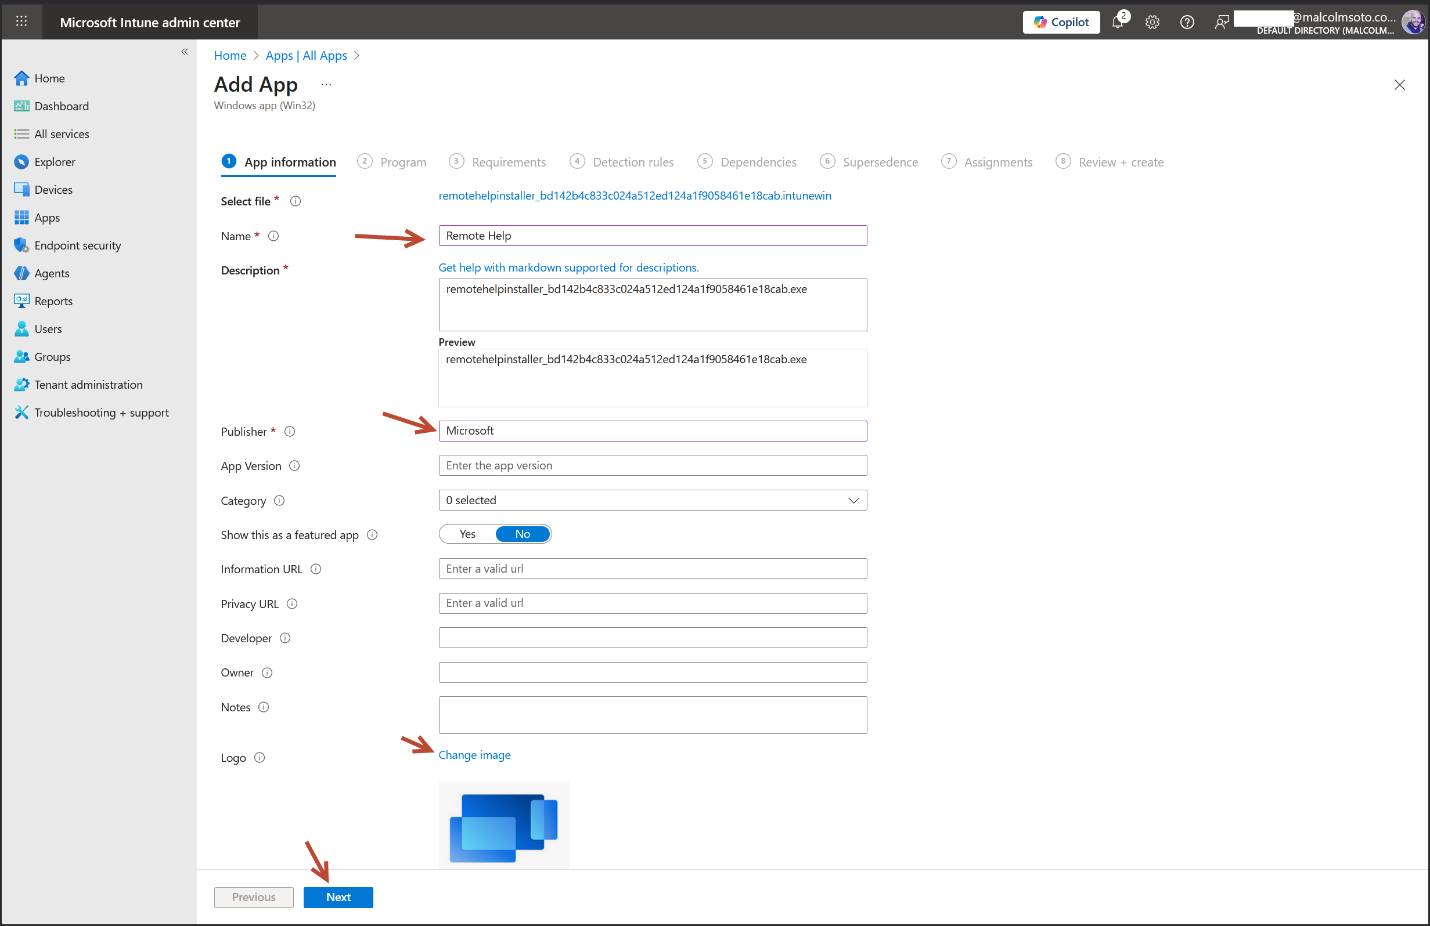Image resolution: width=1430 pixels, height=926 pixels.
Task: Open Troubleshooting + support in sidebar
Action: (x=101, y=413)
